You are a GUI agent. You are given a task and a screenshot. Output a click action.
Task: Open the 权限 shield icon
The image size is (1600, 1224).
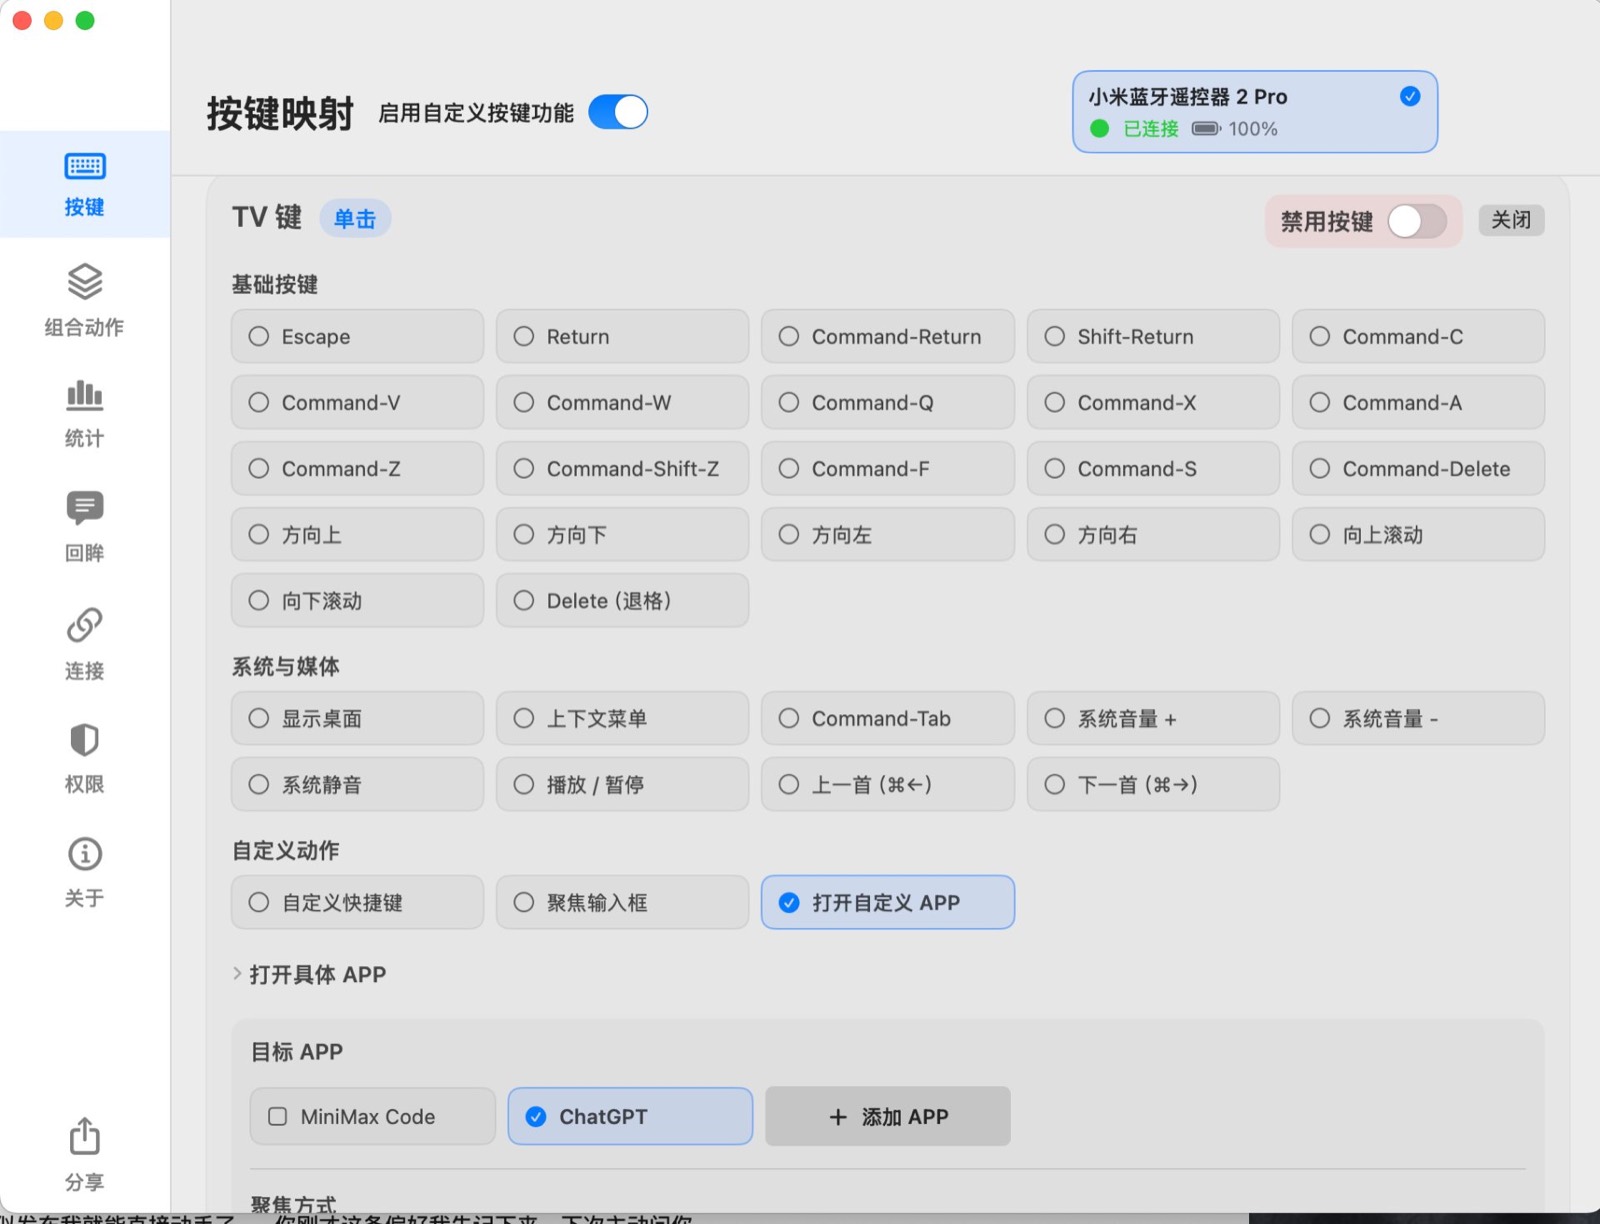click(x=85, y=740)
